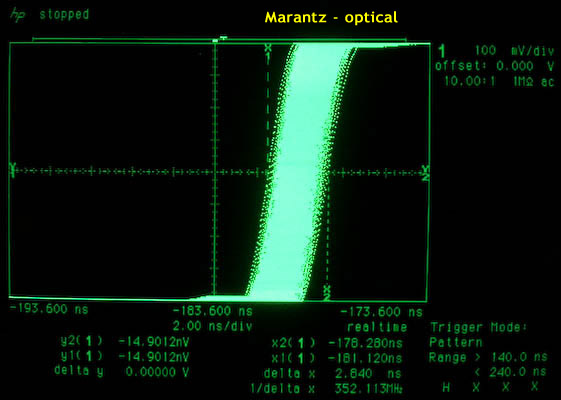The width and height of the screenshot is (561, 400).
Task: Click the HP logo in the corner
Action: [18, 16]
